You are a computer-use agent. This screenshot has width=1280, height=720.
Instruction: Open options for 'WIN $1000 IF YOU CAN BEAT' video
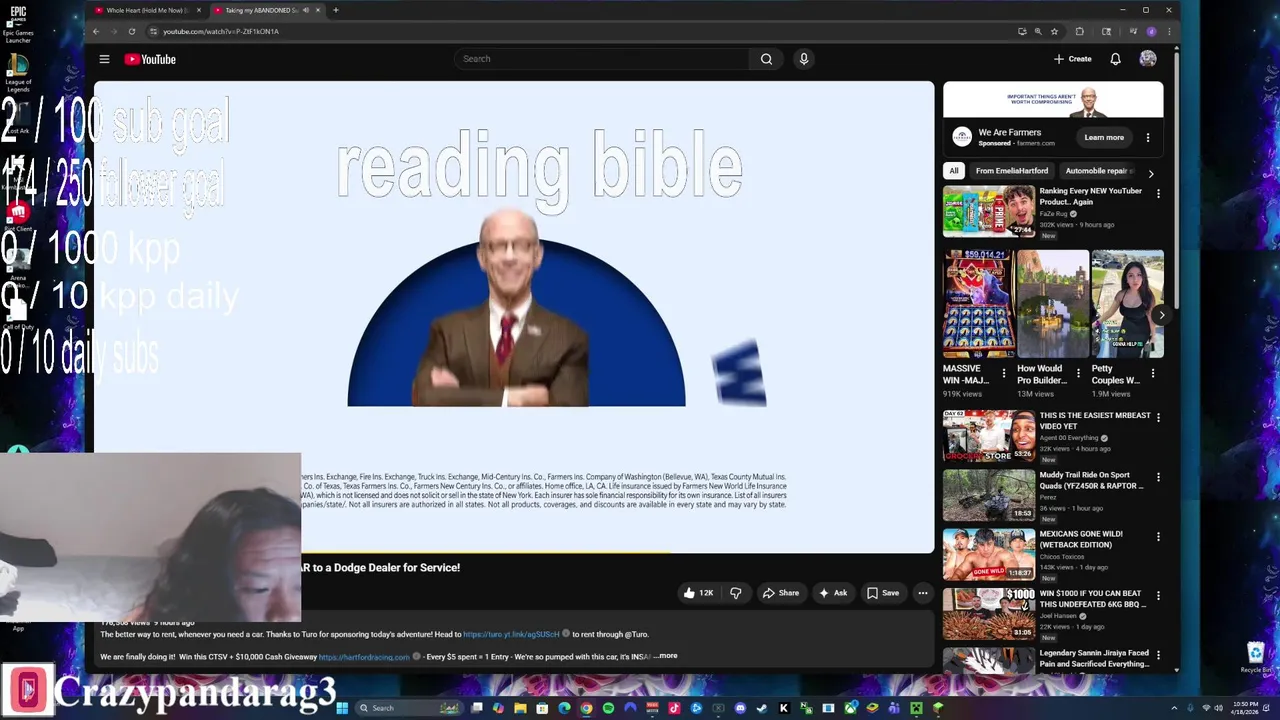(1158, 597)
